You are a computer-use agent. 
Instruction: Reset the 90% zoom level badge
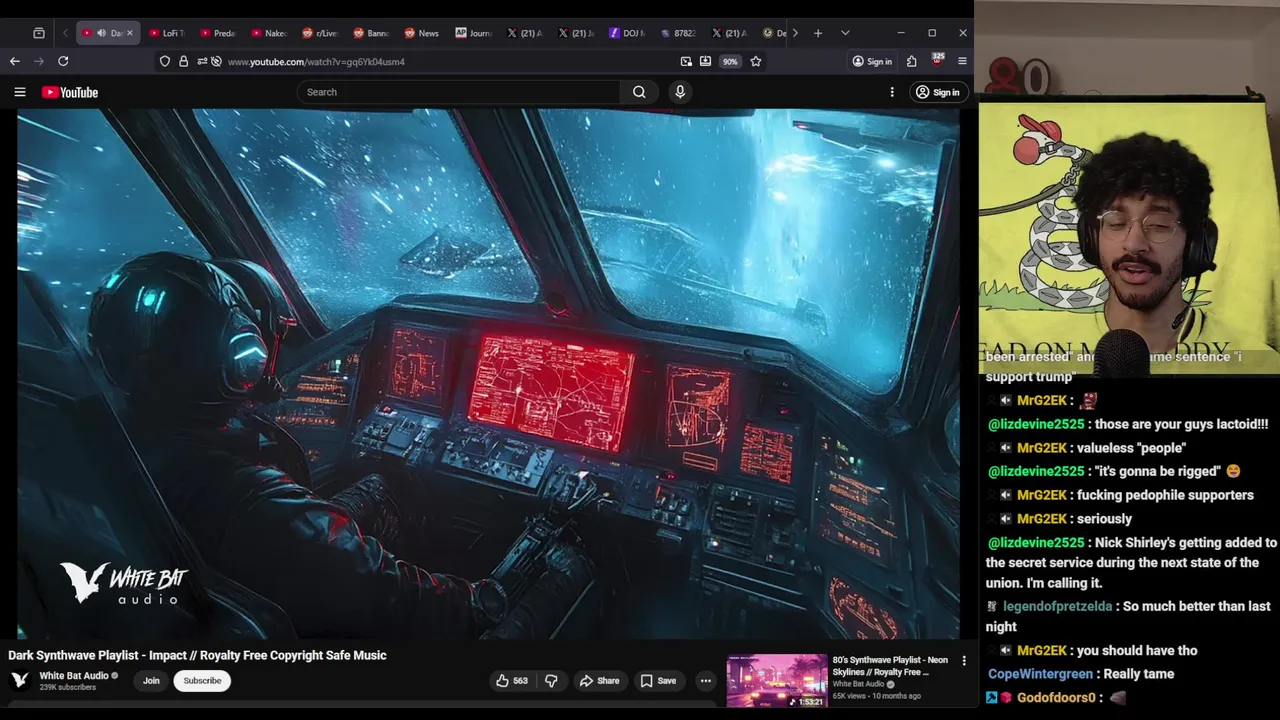731,61
